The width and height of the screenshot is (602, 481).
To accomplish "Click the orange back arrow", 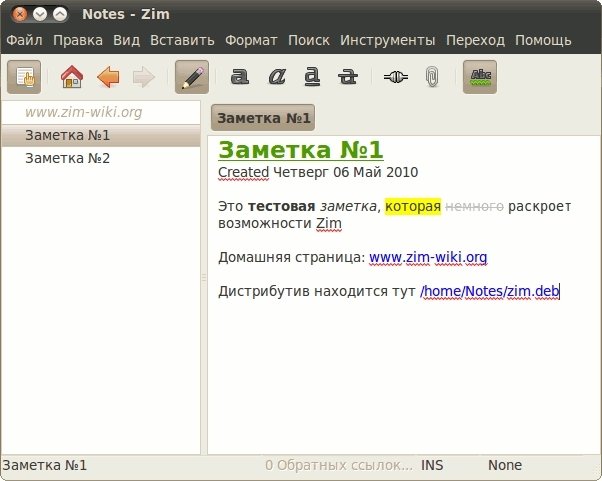I will [x=108, y=76].
